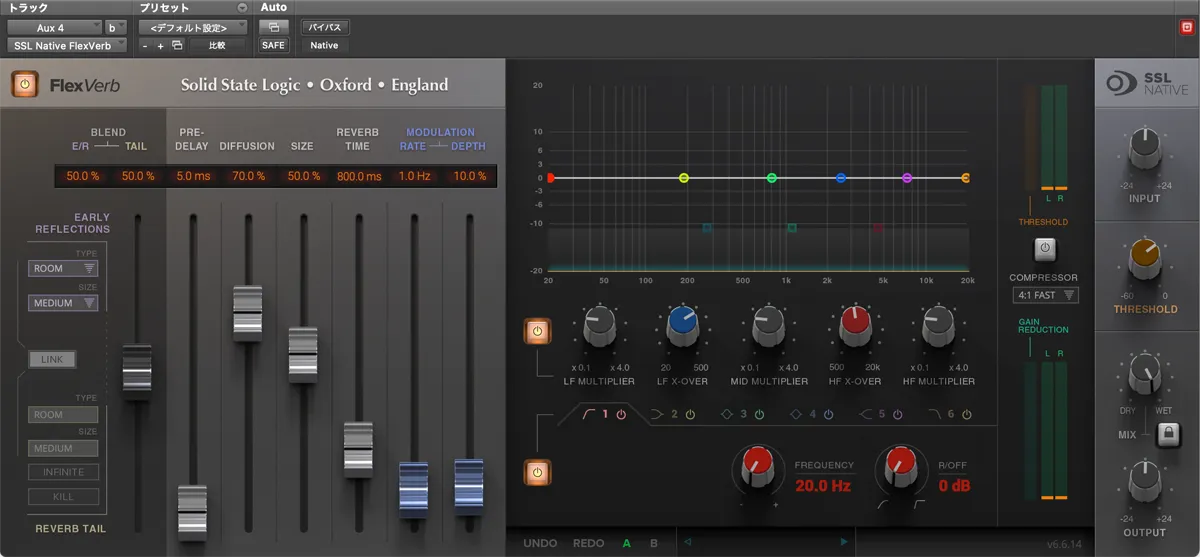
Task: Click the red target button top right
Action: tap(1185, 28)
